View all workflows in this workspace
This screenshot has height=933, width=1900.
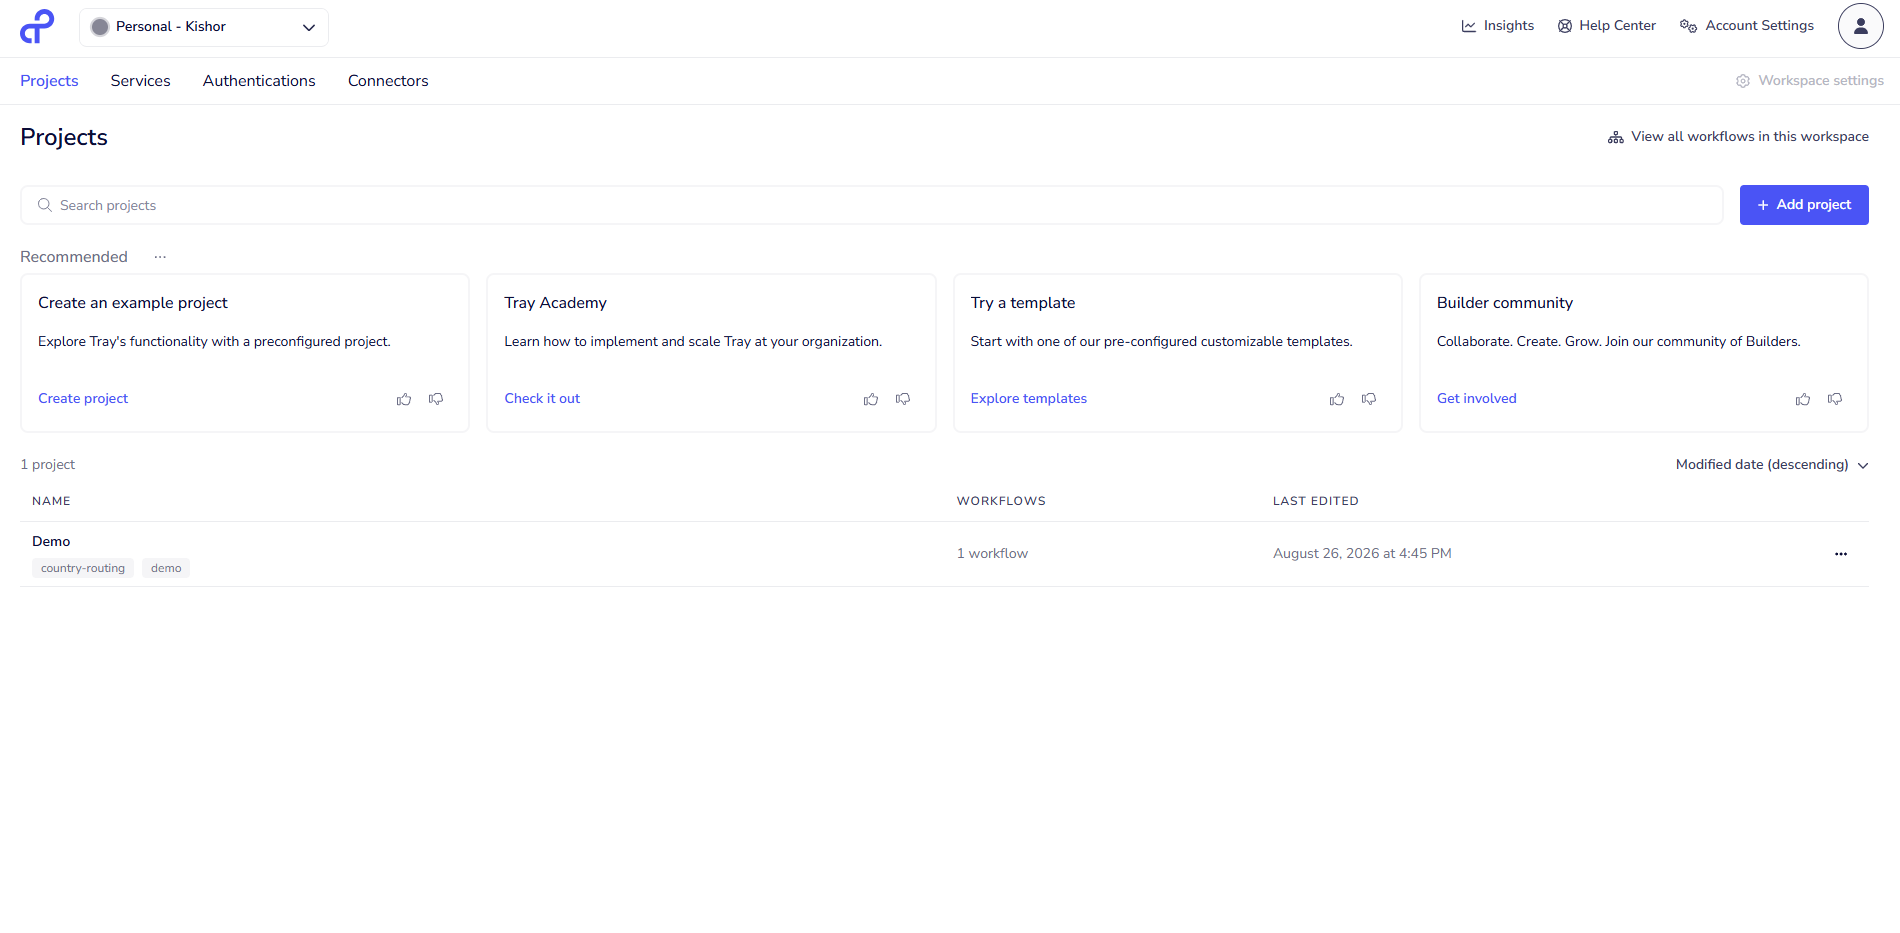tap(1738, 137)
